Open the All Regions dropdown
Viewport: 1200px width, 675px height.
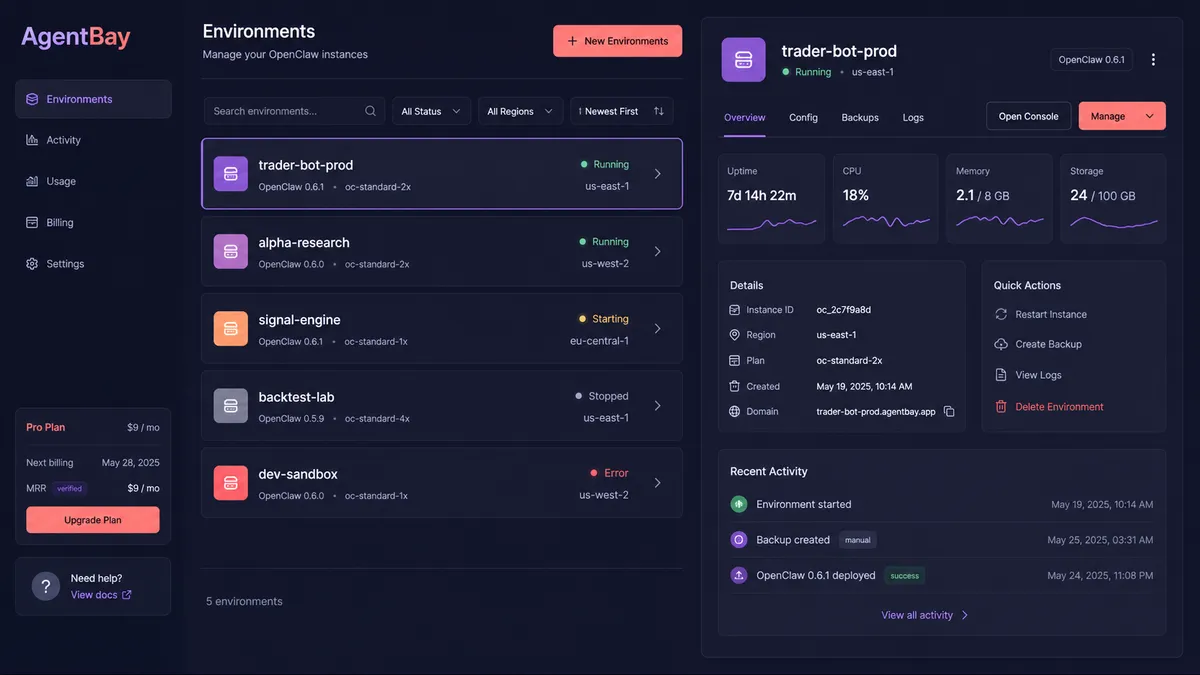pos(520,111)
